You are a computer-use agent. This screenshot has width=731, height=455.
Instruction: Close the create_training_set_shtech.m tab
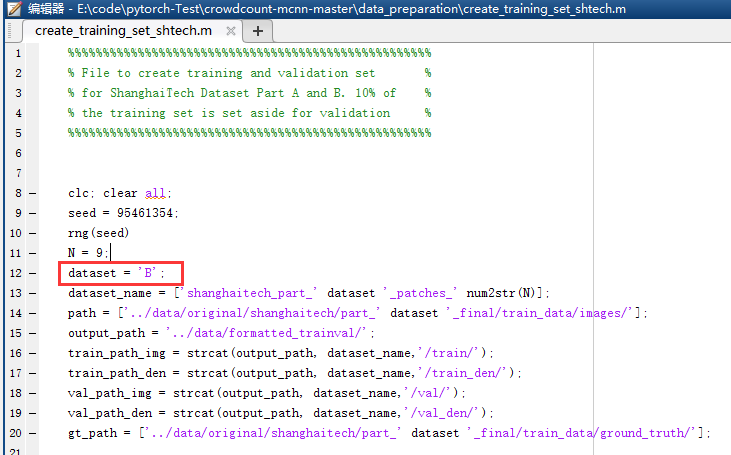pos(230,31)
